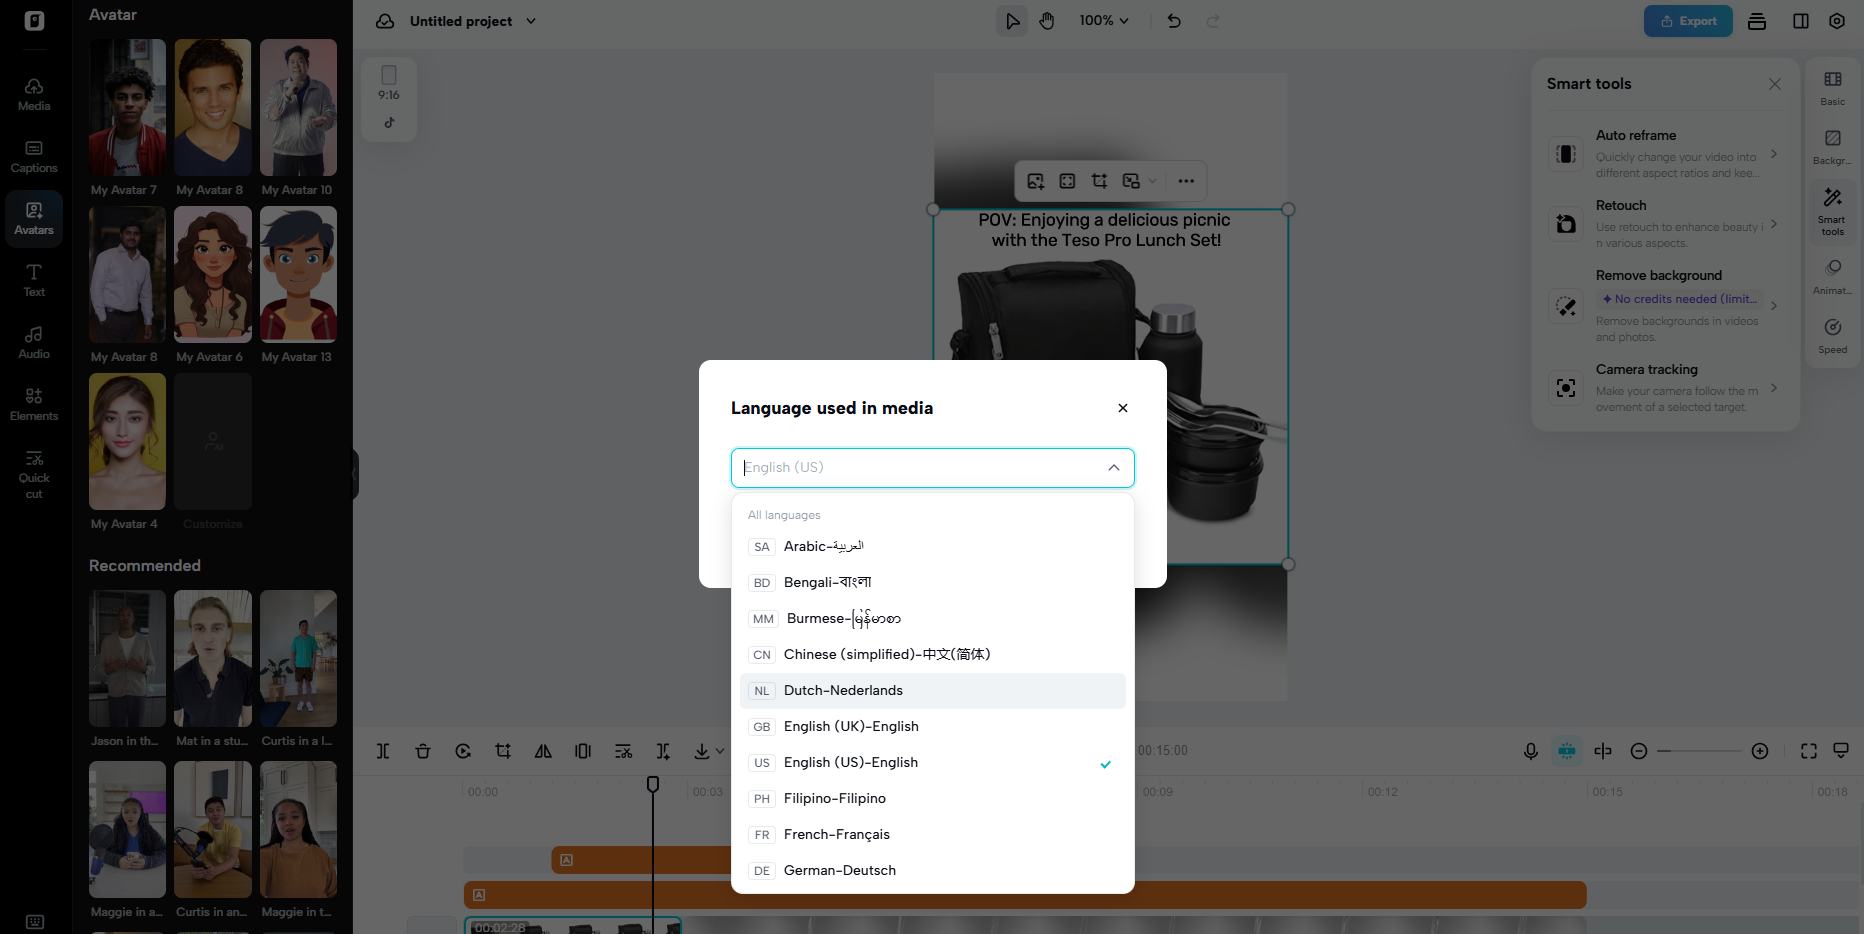Choose Arabic from the language list
The width and height of the screenshot is (1864, 934).
933,547
